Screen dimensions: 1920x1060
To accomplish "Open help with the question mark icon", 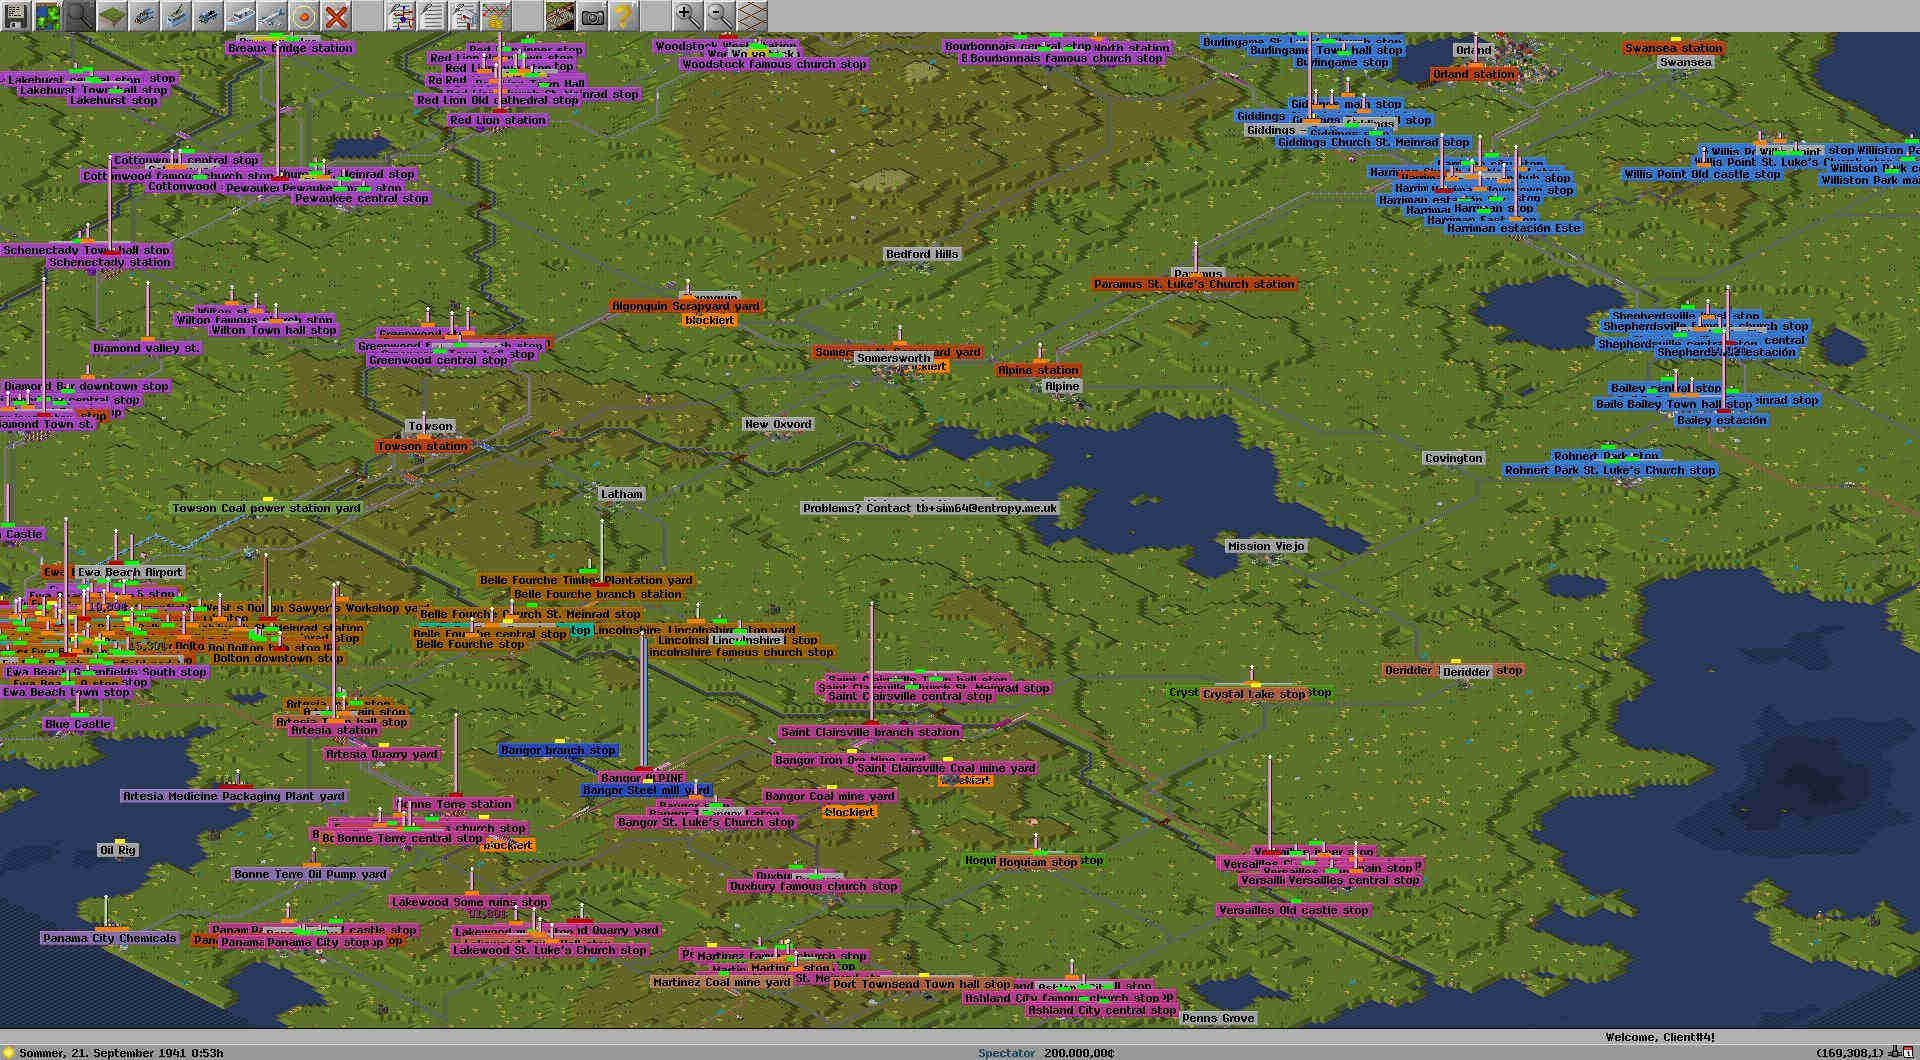I will coord(623,15).
